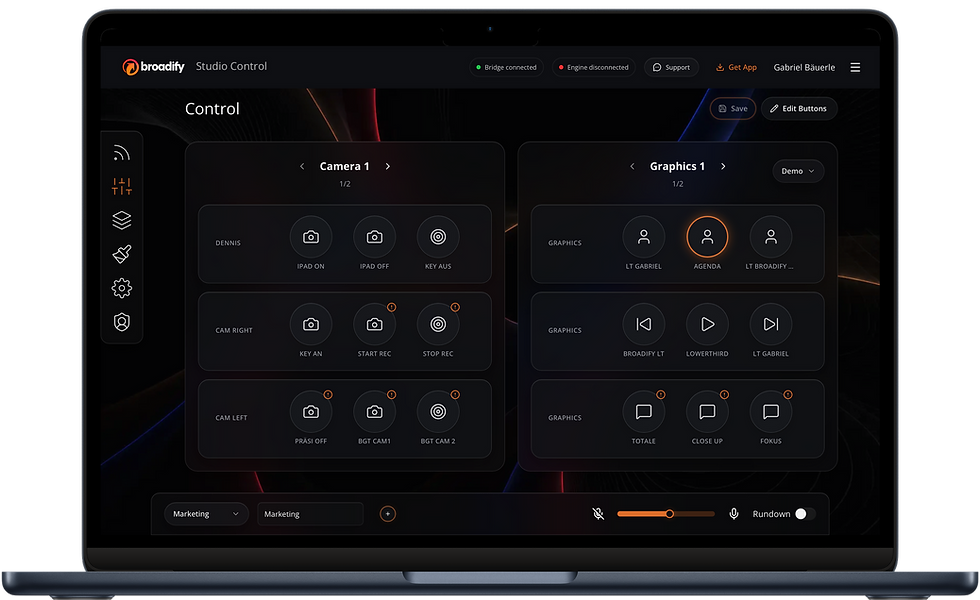The height and width of the screenshot is (600, 980).
Task: Trigger the STOP REC button
Action: coord(438,324)
